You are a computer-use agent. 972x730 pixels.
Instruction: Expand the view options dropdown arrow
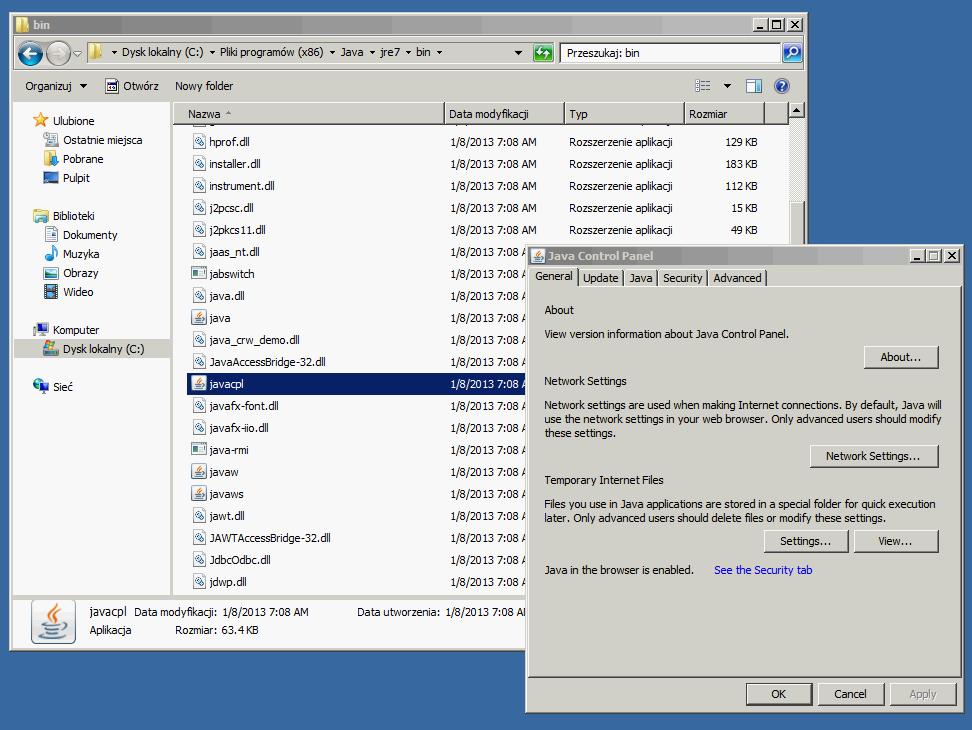727,86
